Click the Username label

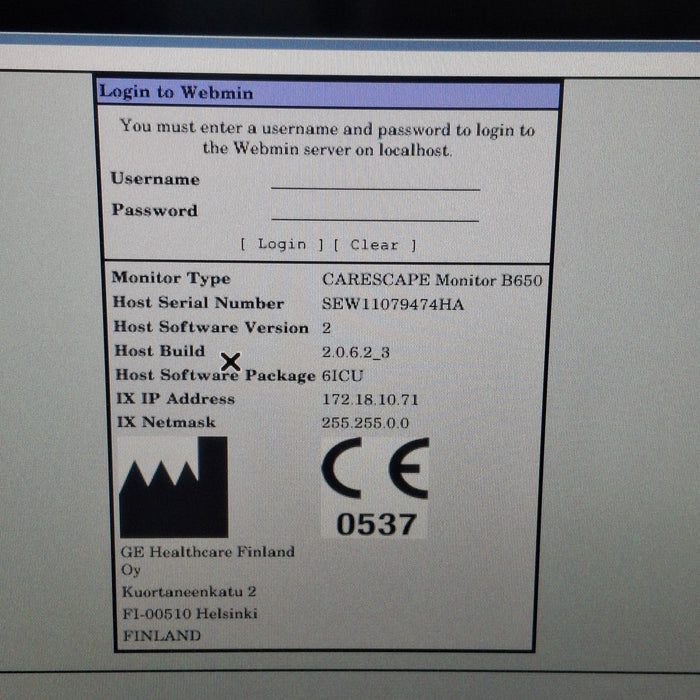[155, 179]
